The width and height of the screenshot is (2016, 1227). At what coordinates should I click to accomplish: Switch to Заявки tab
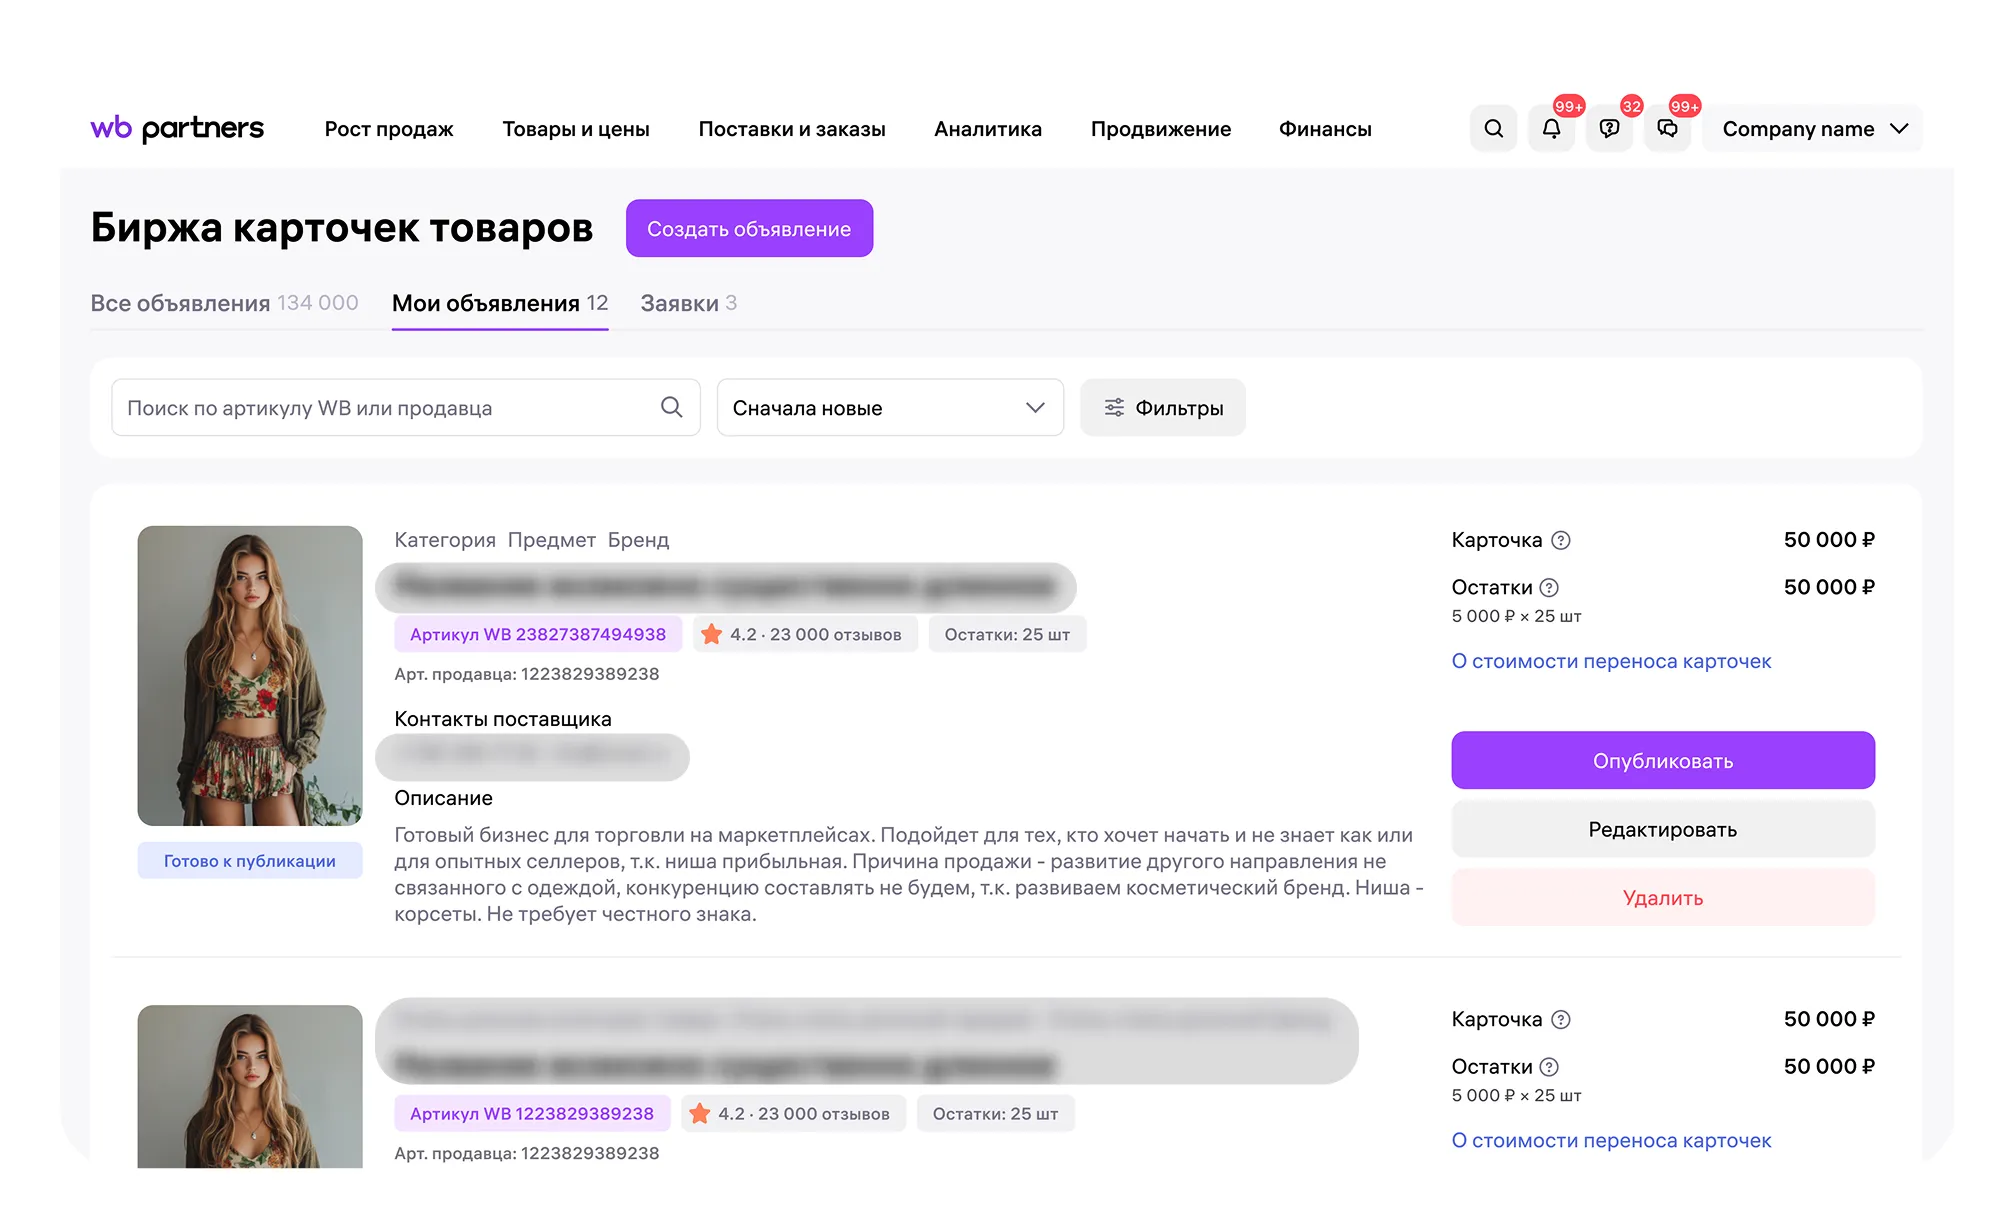pos(689,303)
